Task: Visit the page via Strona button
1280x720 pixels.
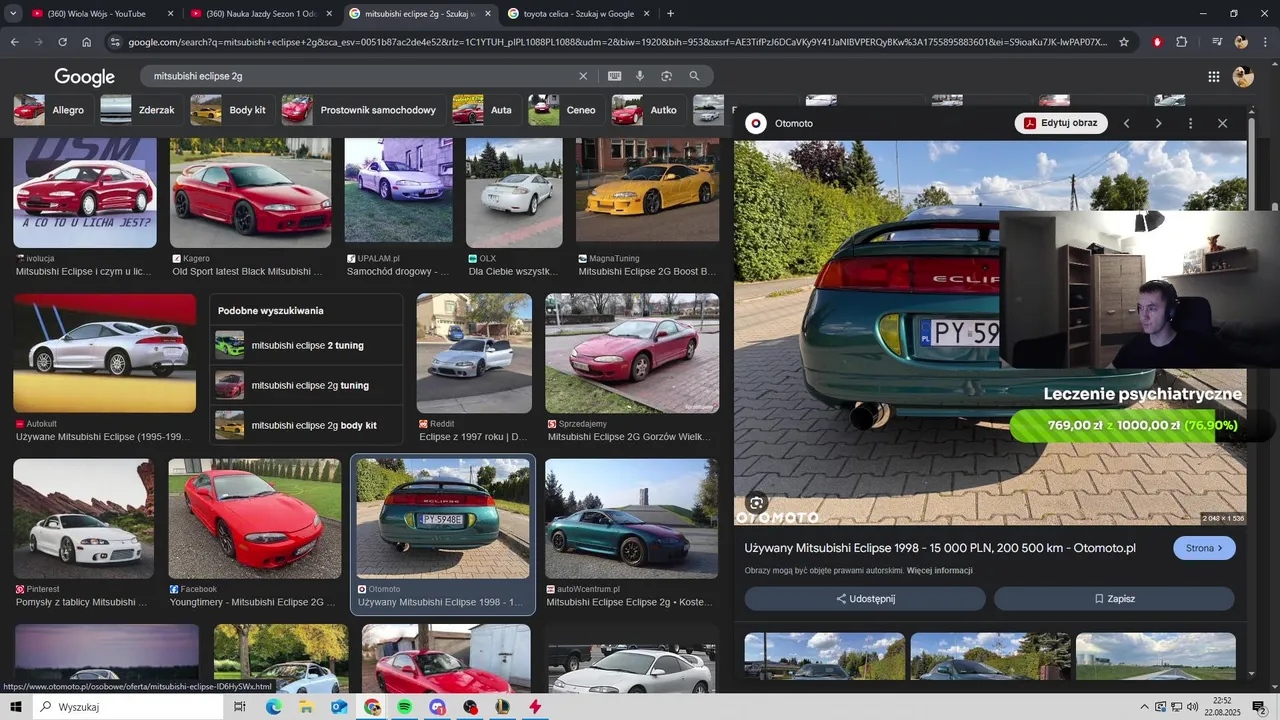Action: click(1204, 548)
